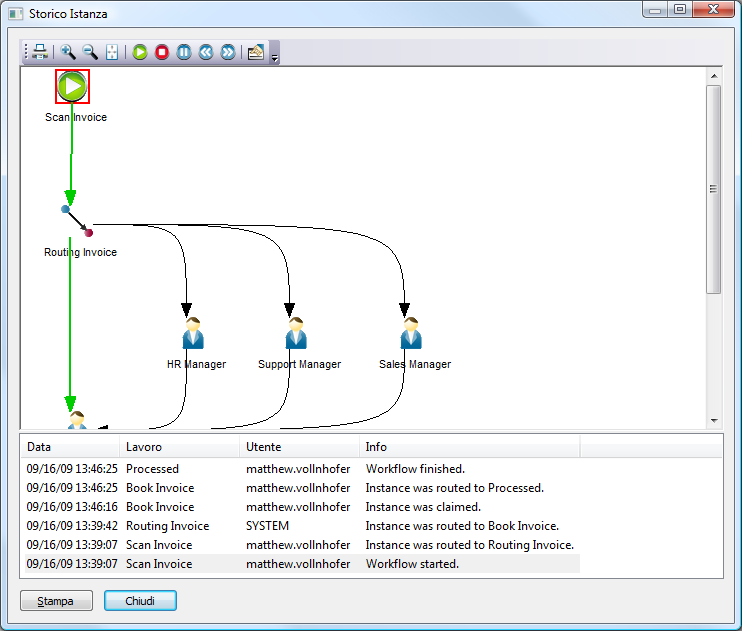Step forward with the fast-forward button
This screenshot has width=742, height=631.
point(228,52)
